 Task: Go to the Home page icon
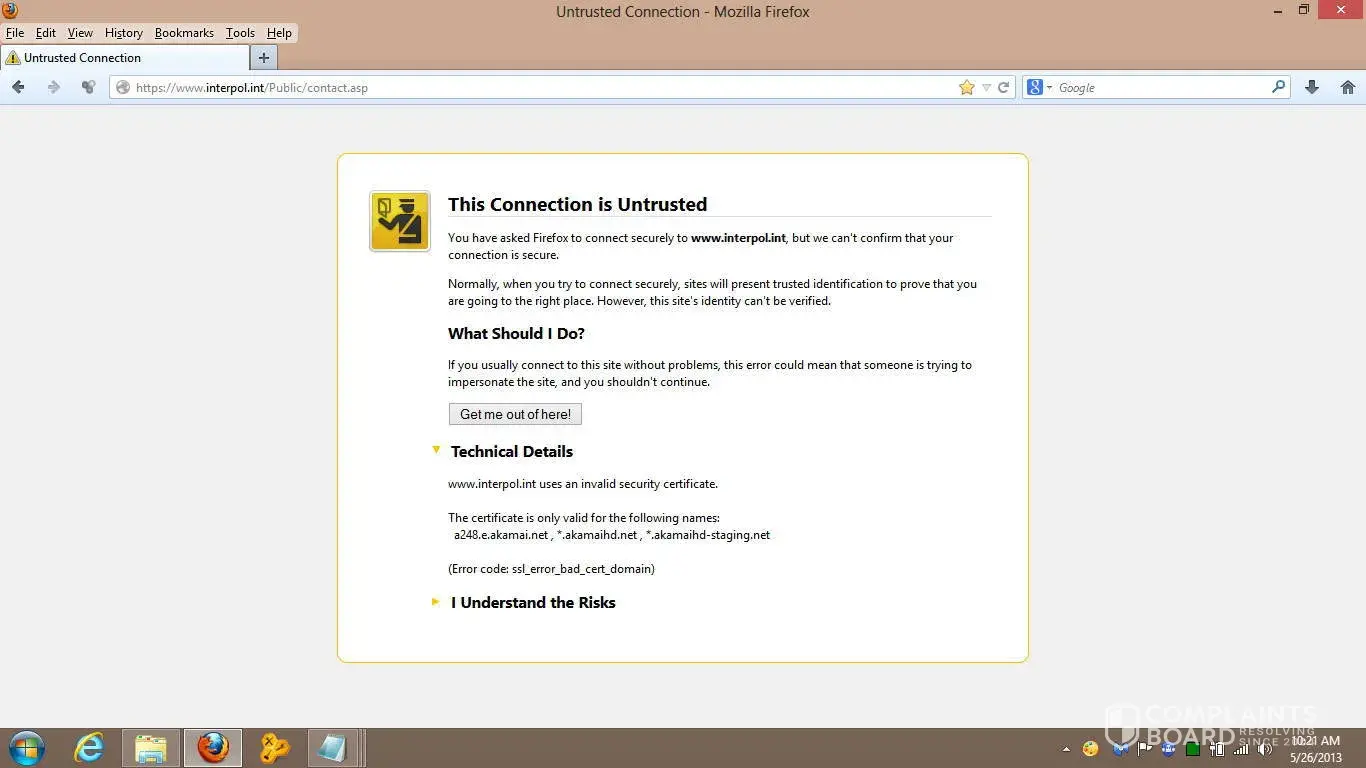[1348, 88]
